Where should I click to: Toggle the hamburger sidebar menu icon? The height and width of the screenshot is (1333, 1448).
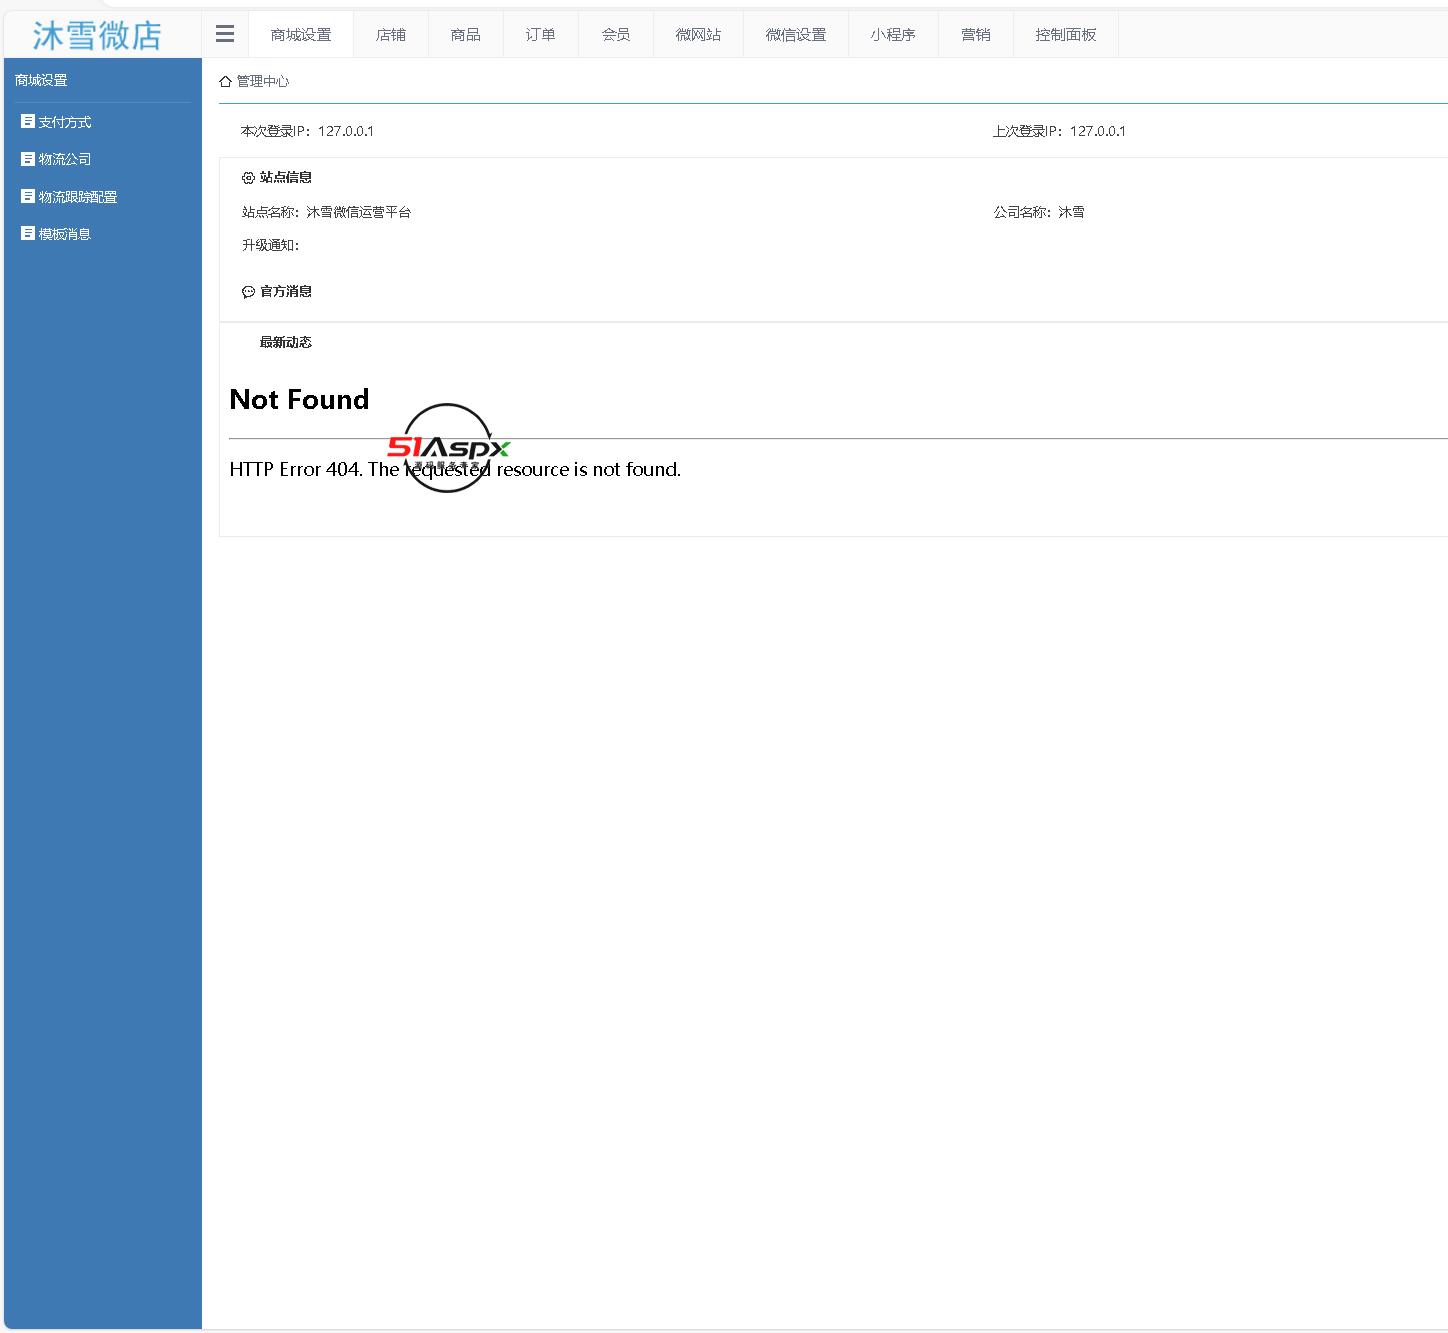(x=225, y=34)
